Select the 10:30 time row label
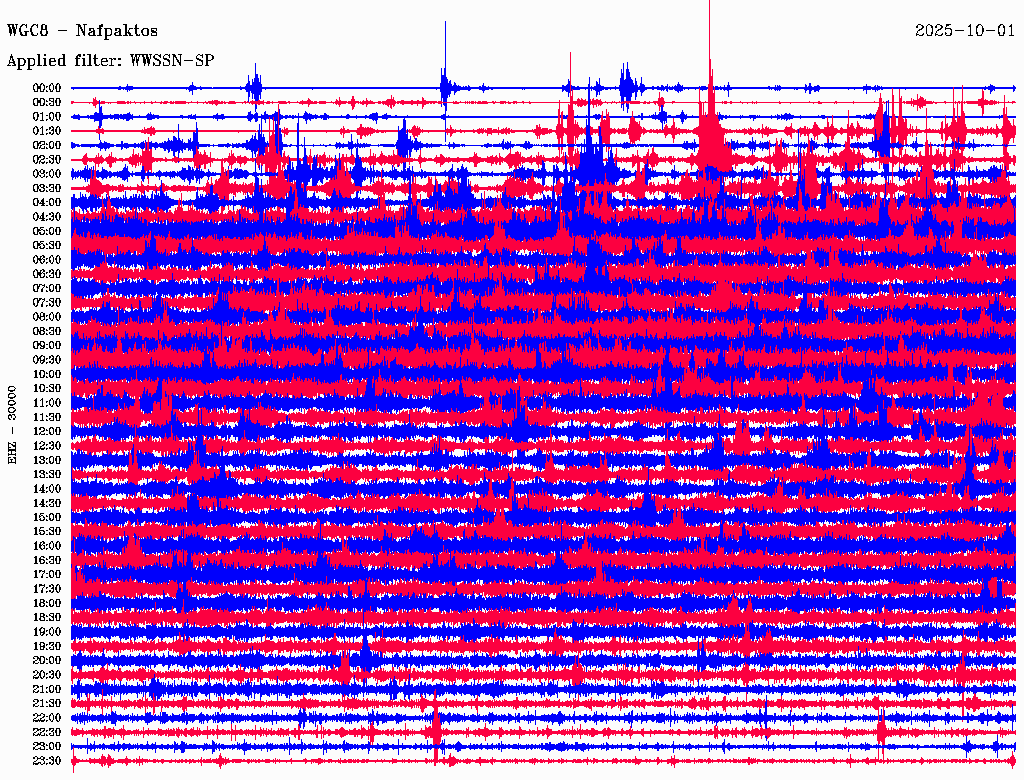This screenshot has width=1024, height=780. 47,389
